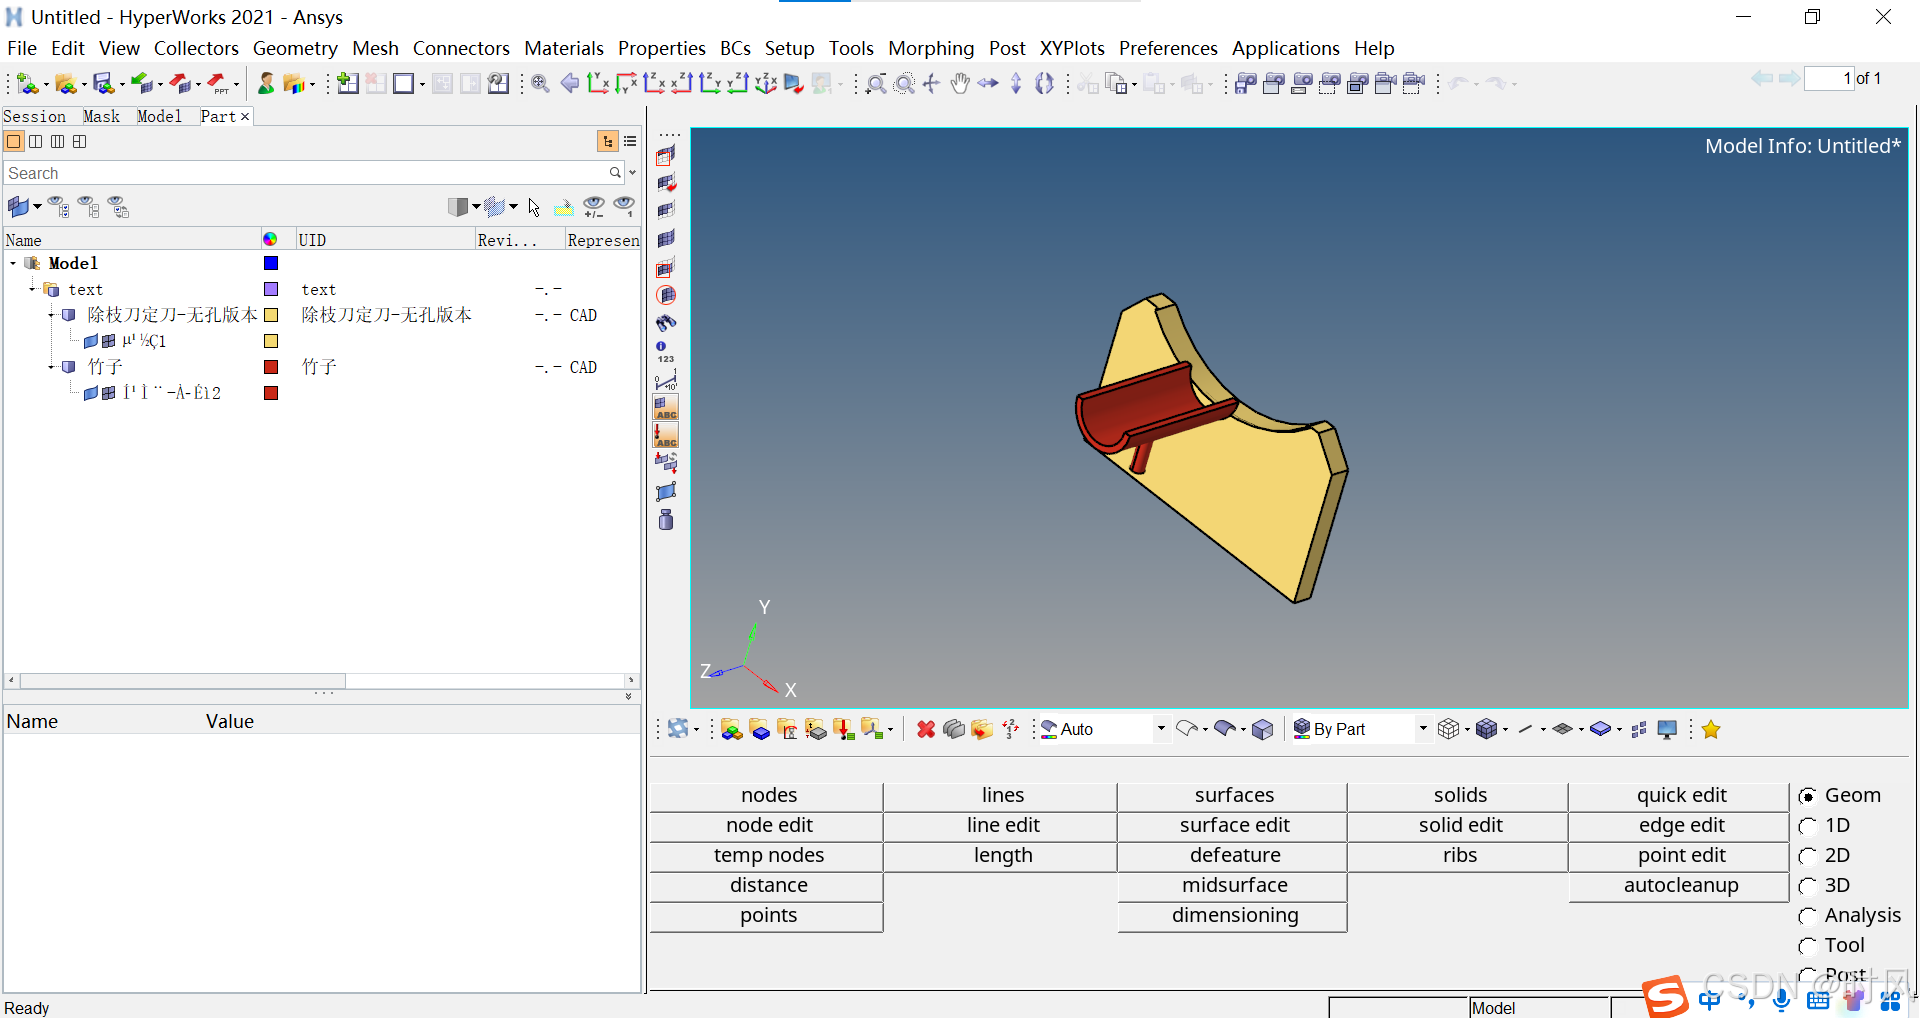Click the Wireframe elements display icon

[x=1449, y=730]
